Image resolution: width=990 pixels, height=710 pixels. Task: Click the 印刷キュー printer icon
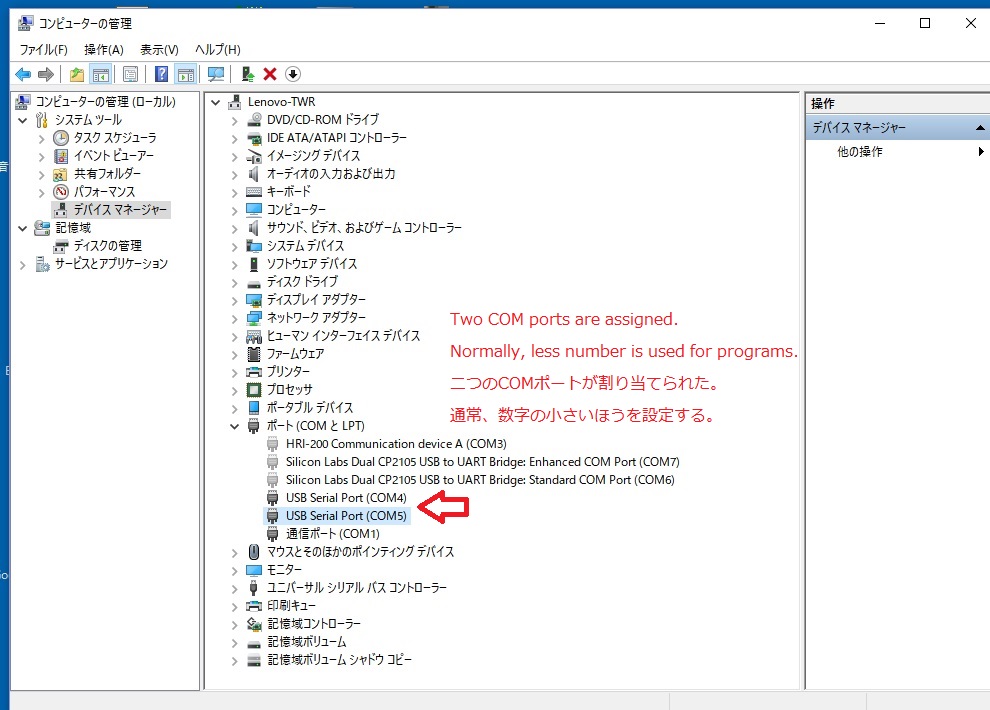click(254, 606)
